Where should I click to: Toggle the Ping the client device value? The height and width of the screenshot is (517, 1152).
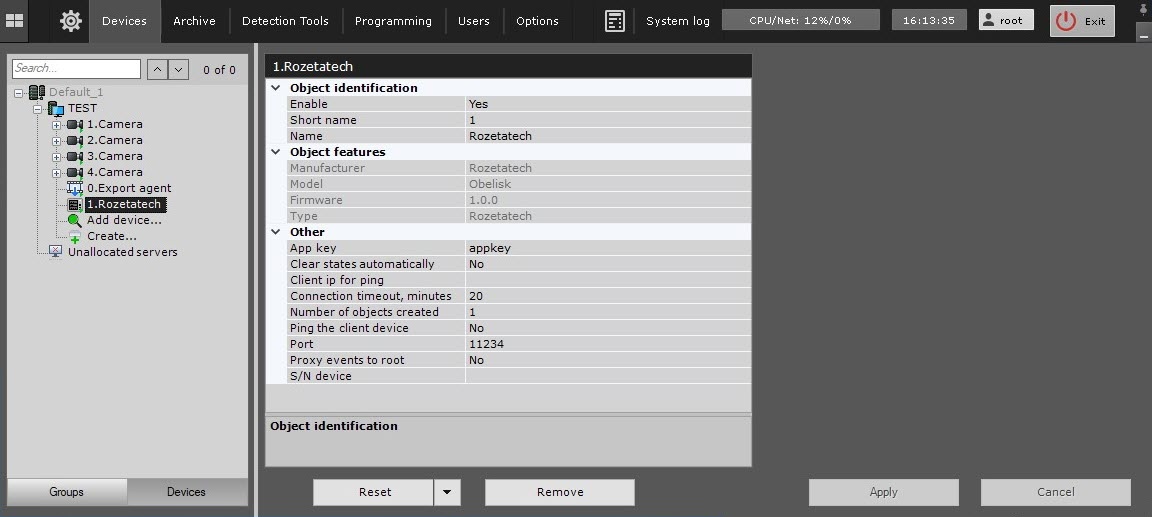(x=608, y=328)
